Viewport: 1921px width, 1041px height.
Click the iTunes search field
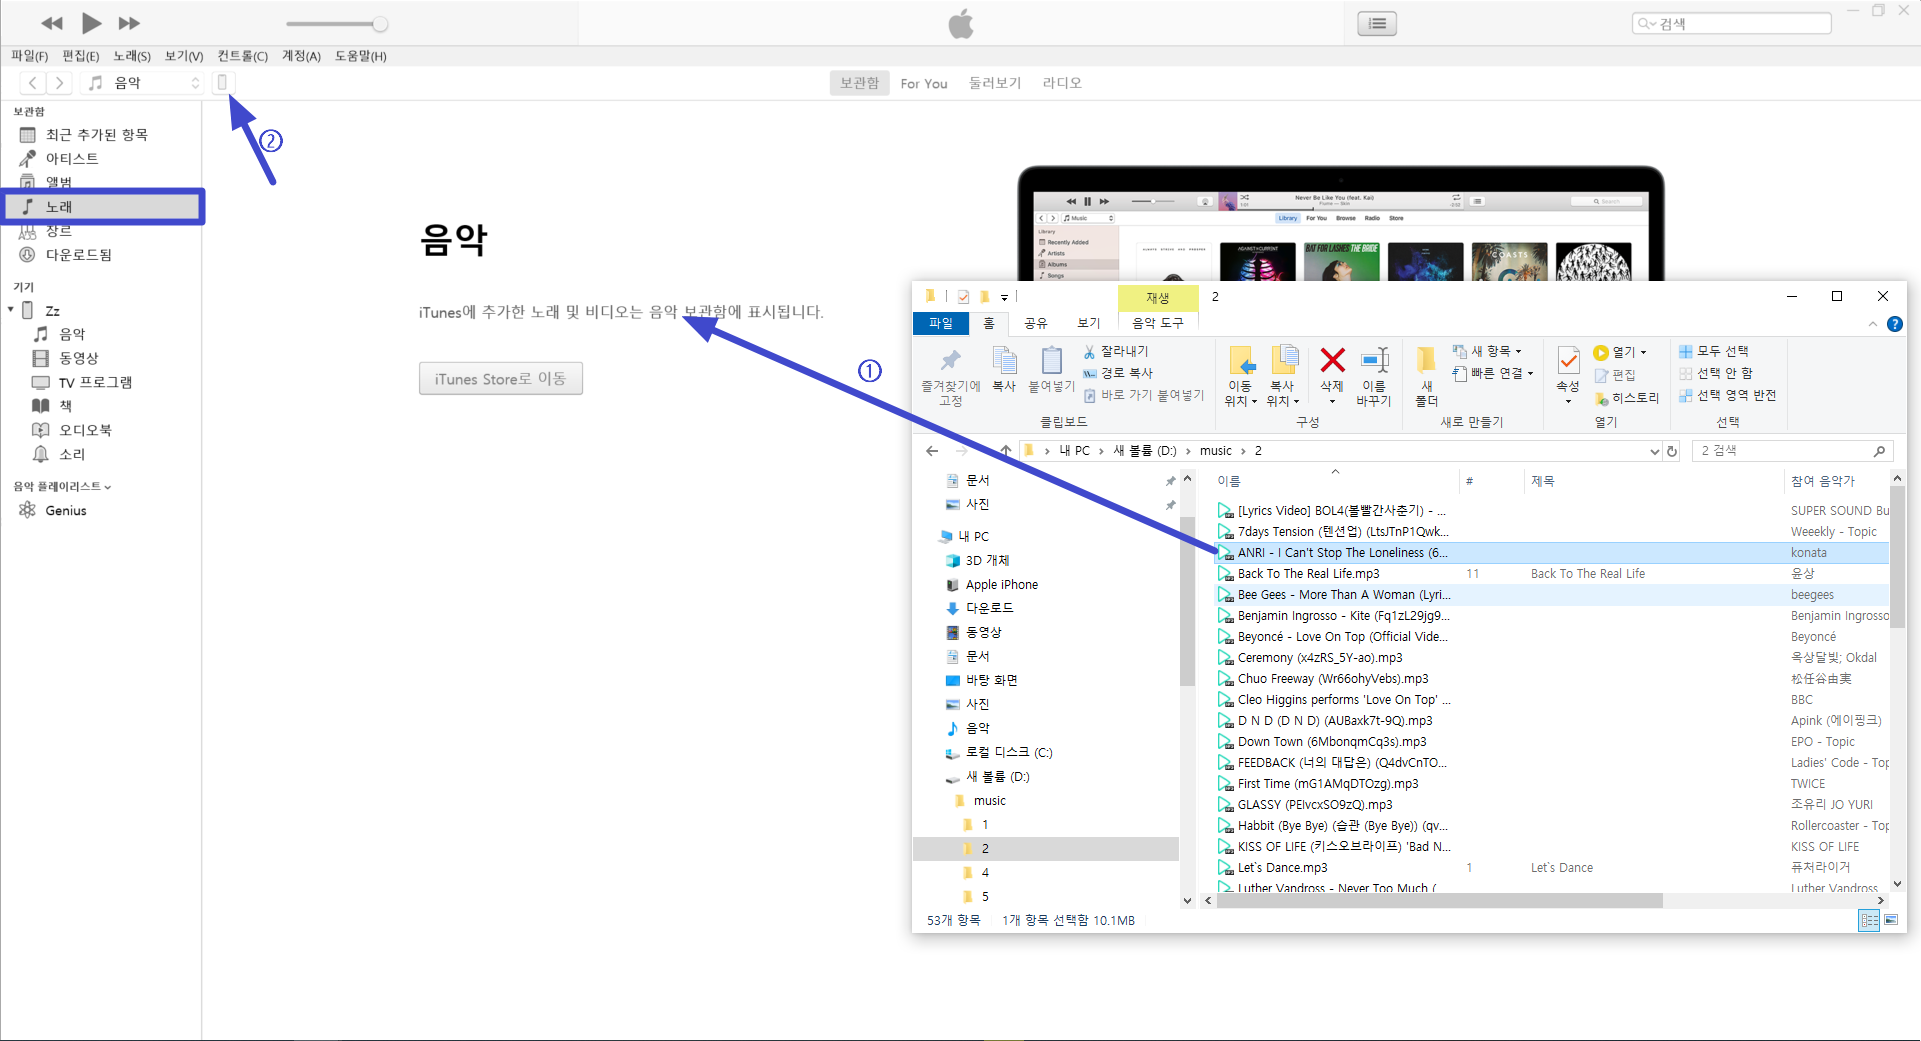(x=1732, y=23)
